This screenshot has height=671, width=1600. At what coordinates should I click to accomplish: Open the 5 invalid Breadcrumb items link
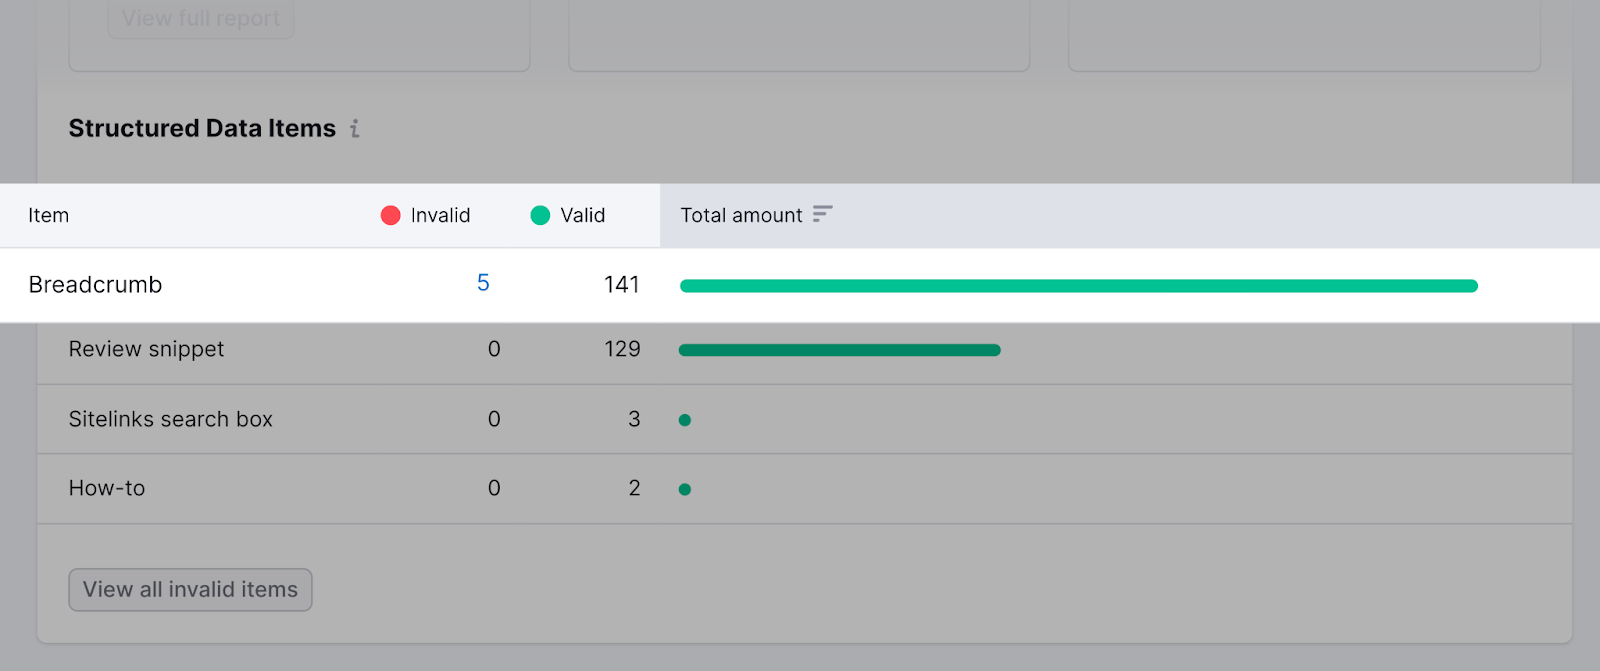(x=483, y=284)
